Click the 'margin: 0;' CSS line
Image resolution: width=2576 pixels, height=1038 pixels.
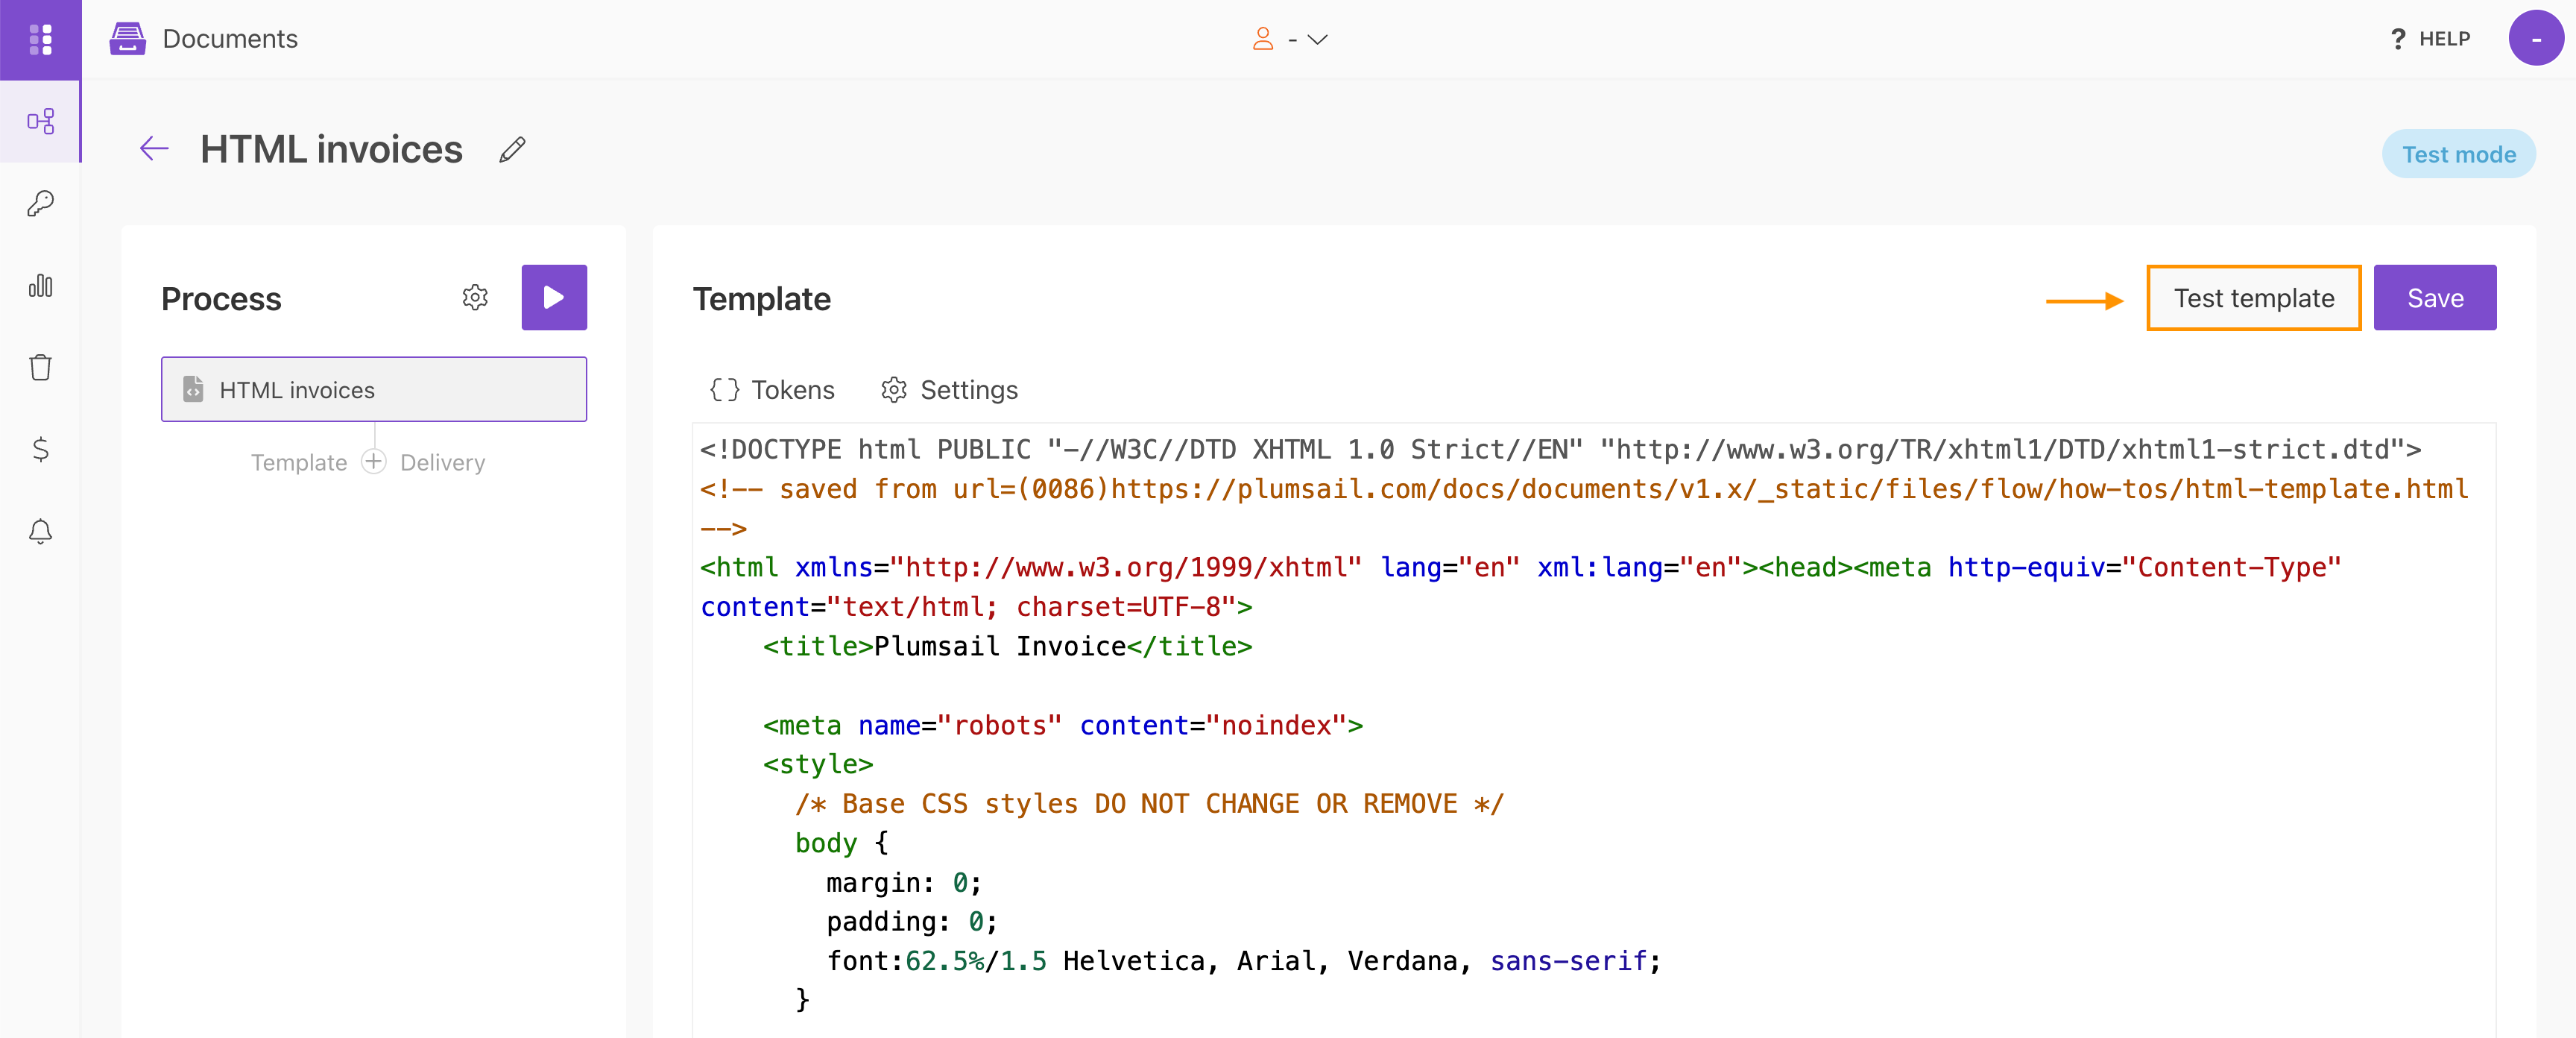point(904,883)
